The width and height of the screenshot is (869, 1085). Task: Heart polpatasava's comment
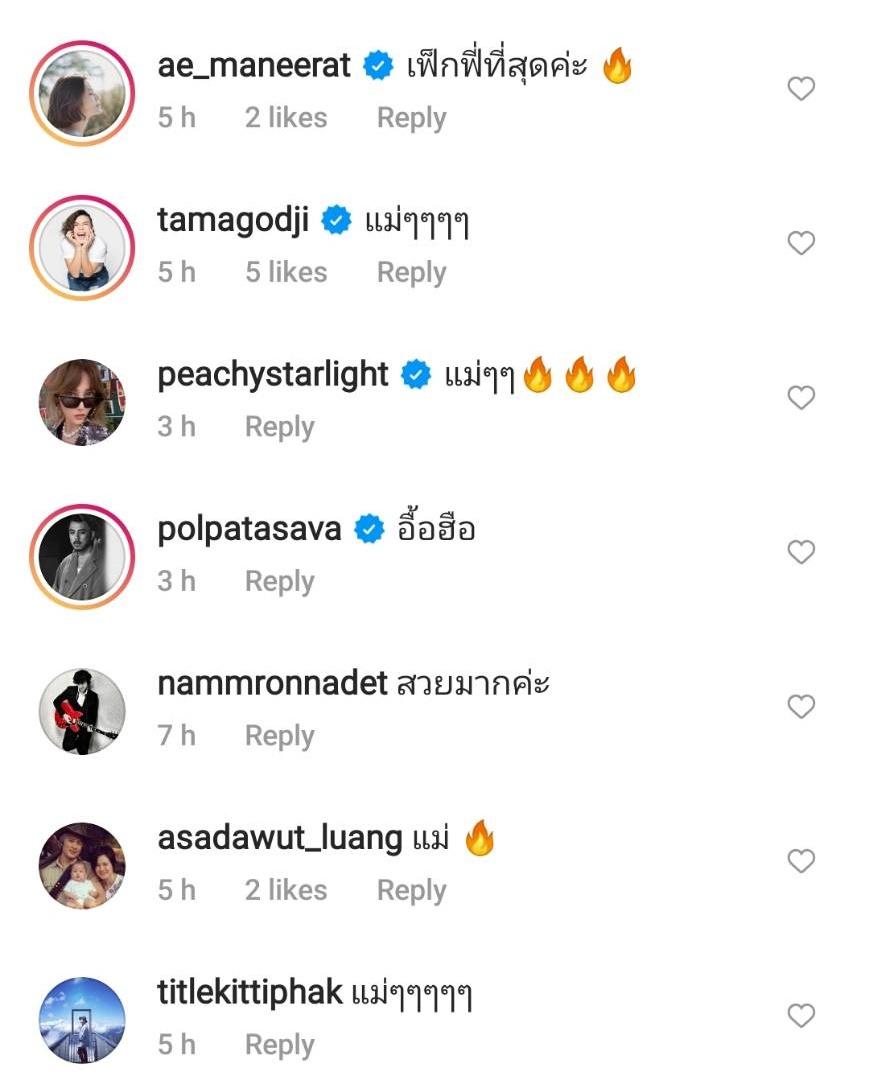(x=801, y=552)
